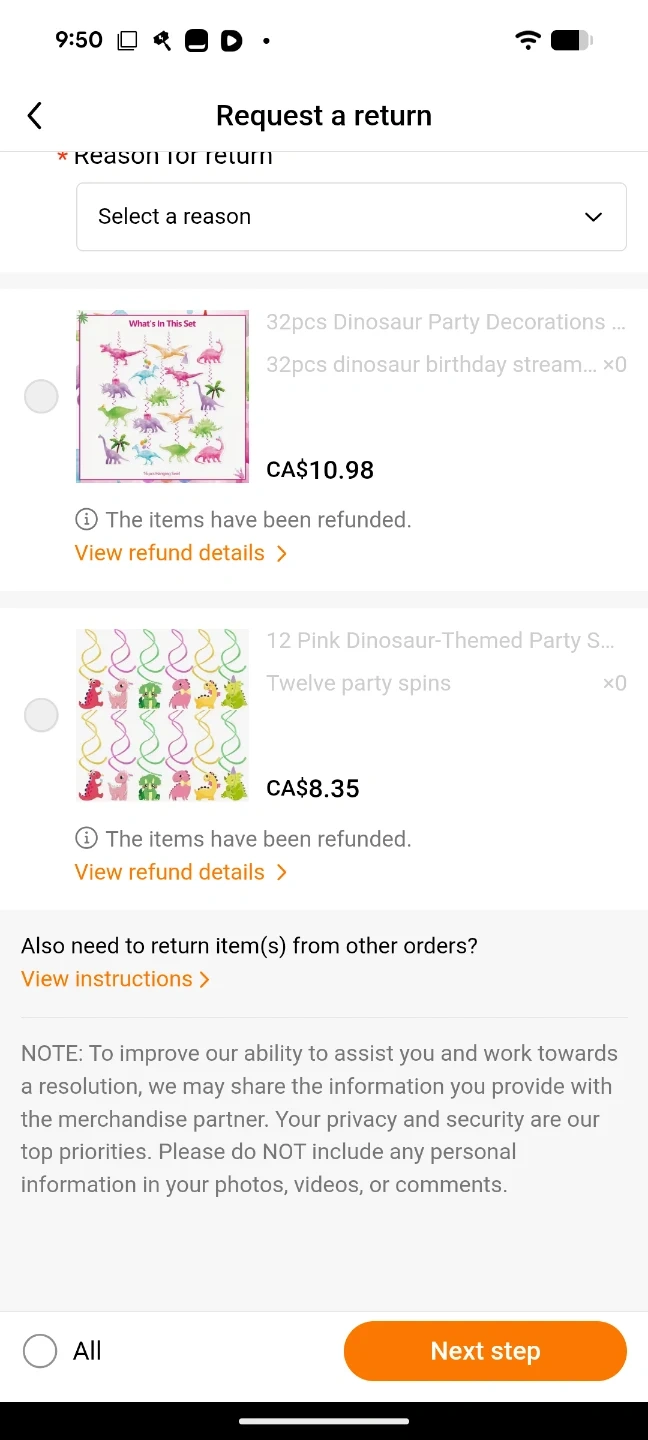Select the 12 Pink Dinosaur-Themed Party radio button

(41, 716)
